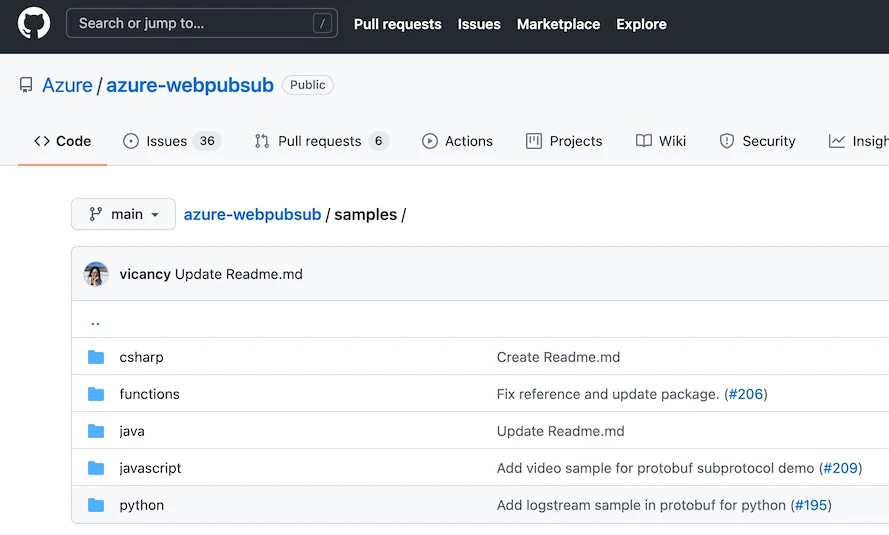Click the repository icon beside Azure
The image size is (889, 535).
[x=26, y=85]
